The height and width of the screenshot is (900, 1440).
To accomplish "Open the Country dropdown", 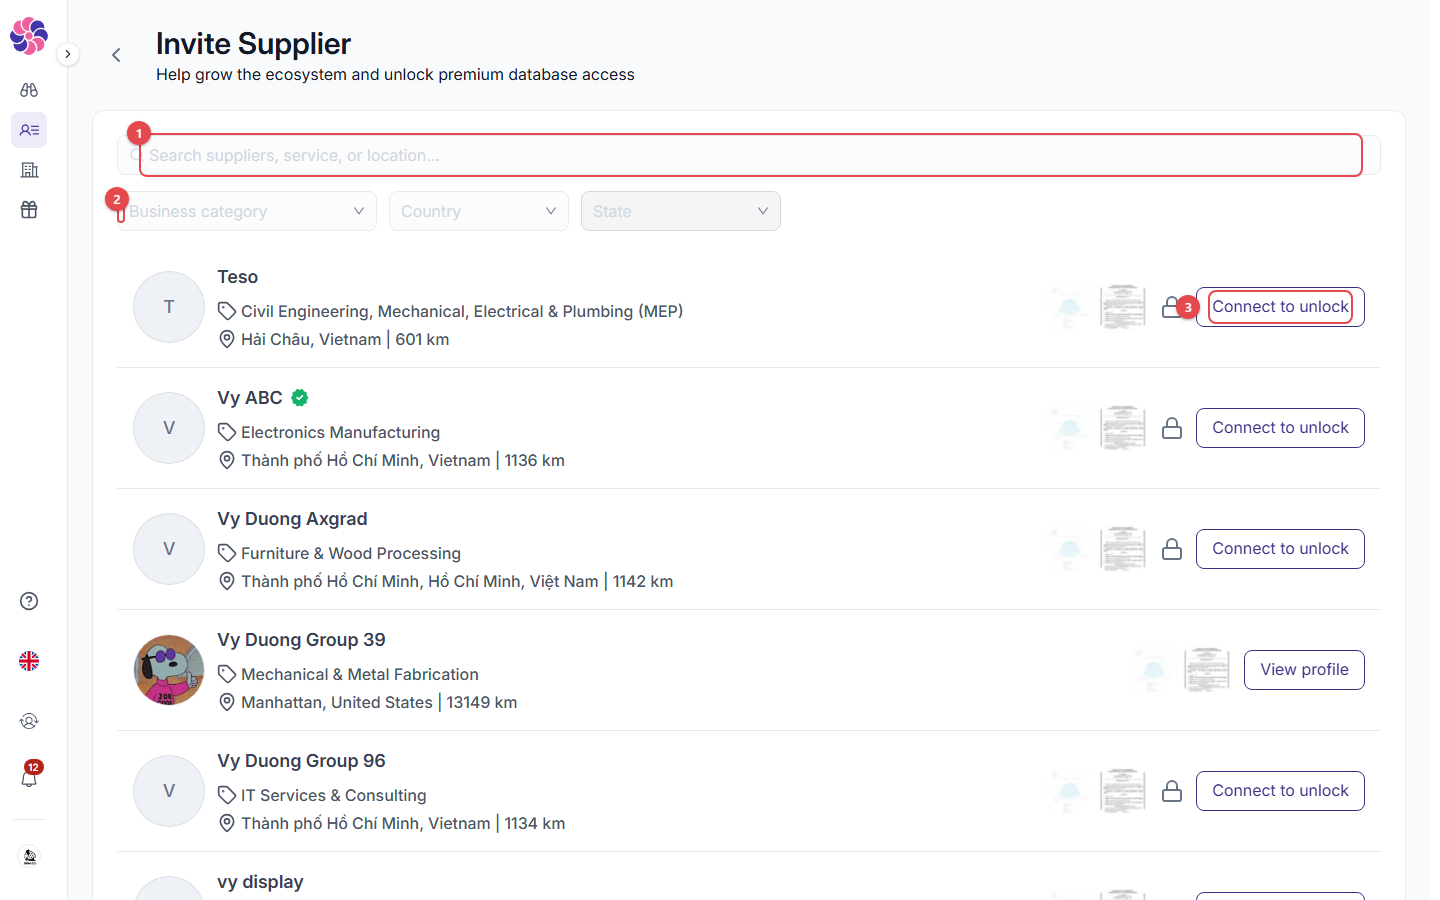I will click(479, 211).
